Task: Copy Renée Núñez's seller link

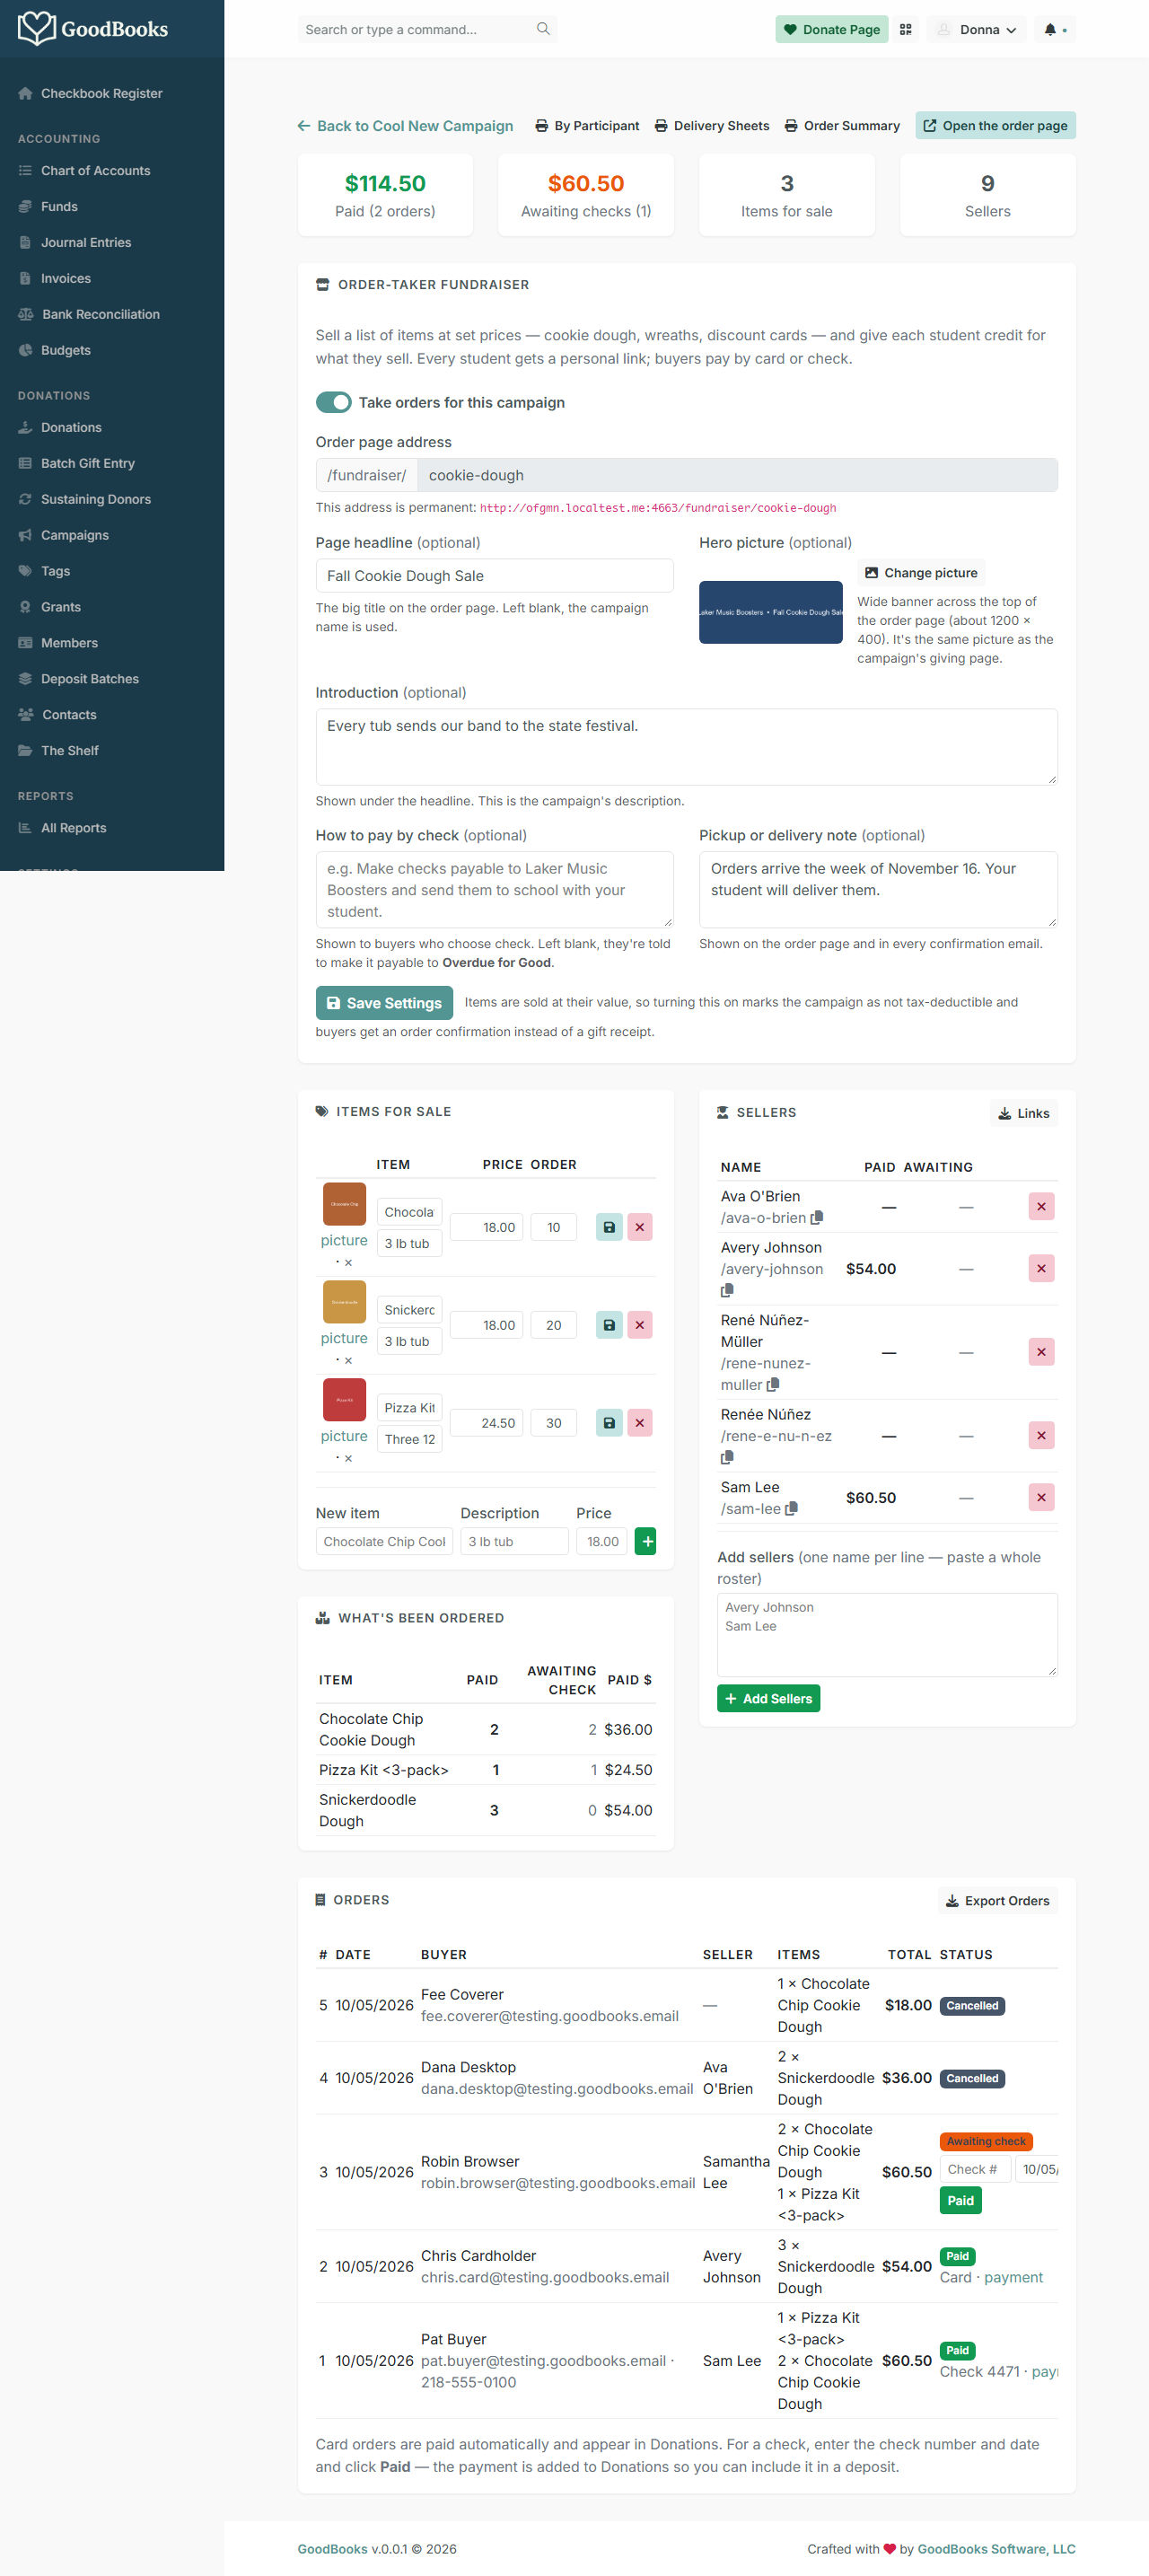Action: 727,1457
